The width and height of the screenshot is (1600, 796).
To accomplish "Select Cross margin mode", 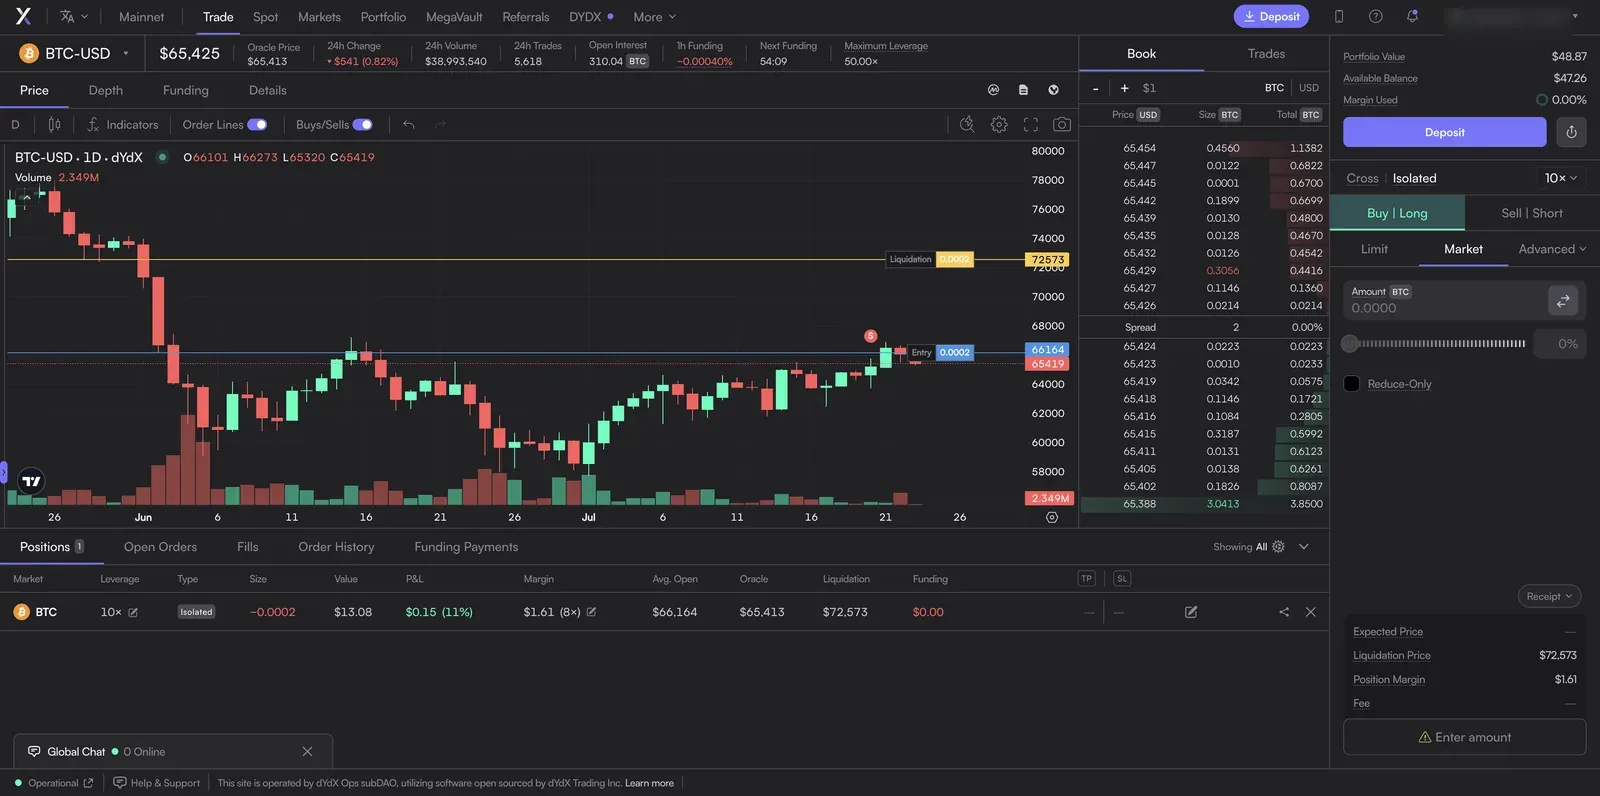I will (x=1362, y=178).
